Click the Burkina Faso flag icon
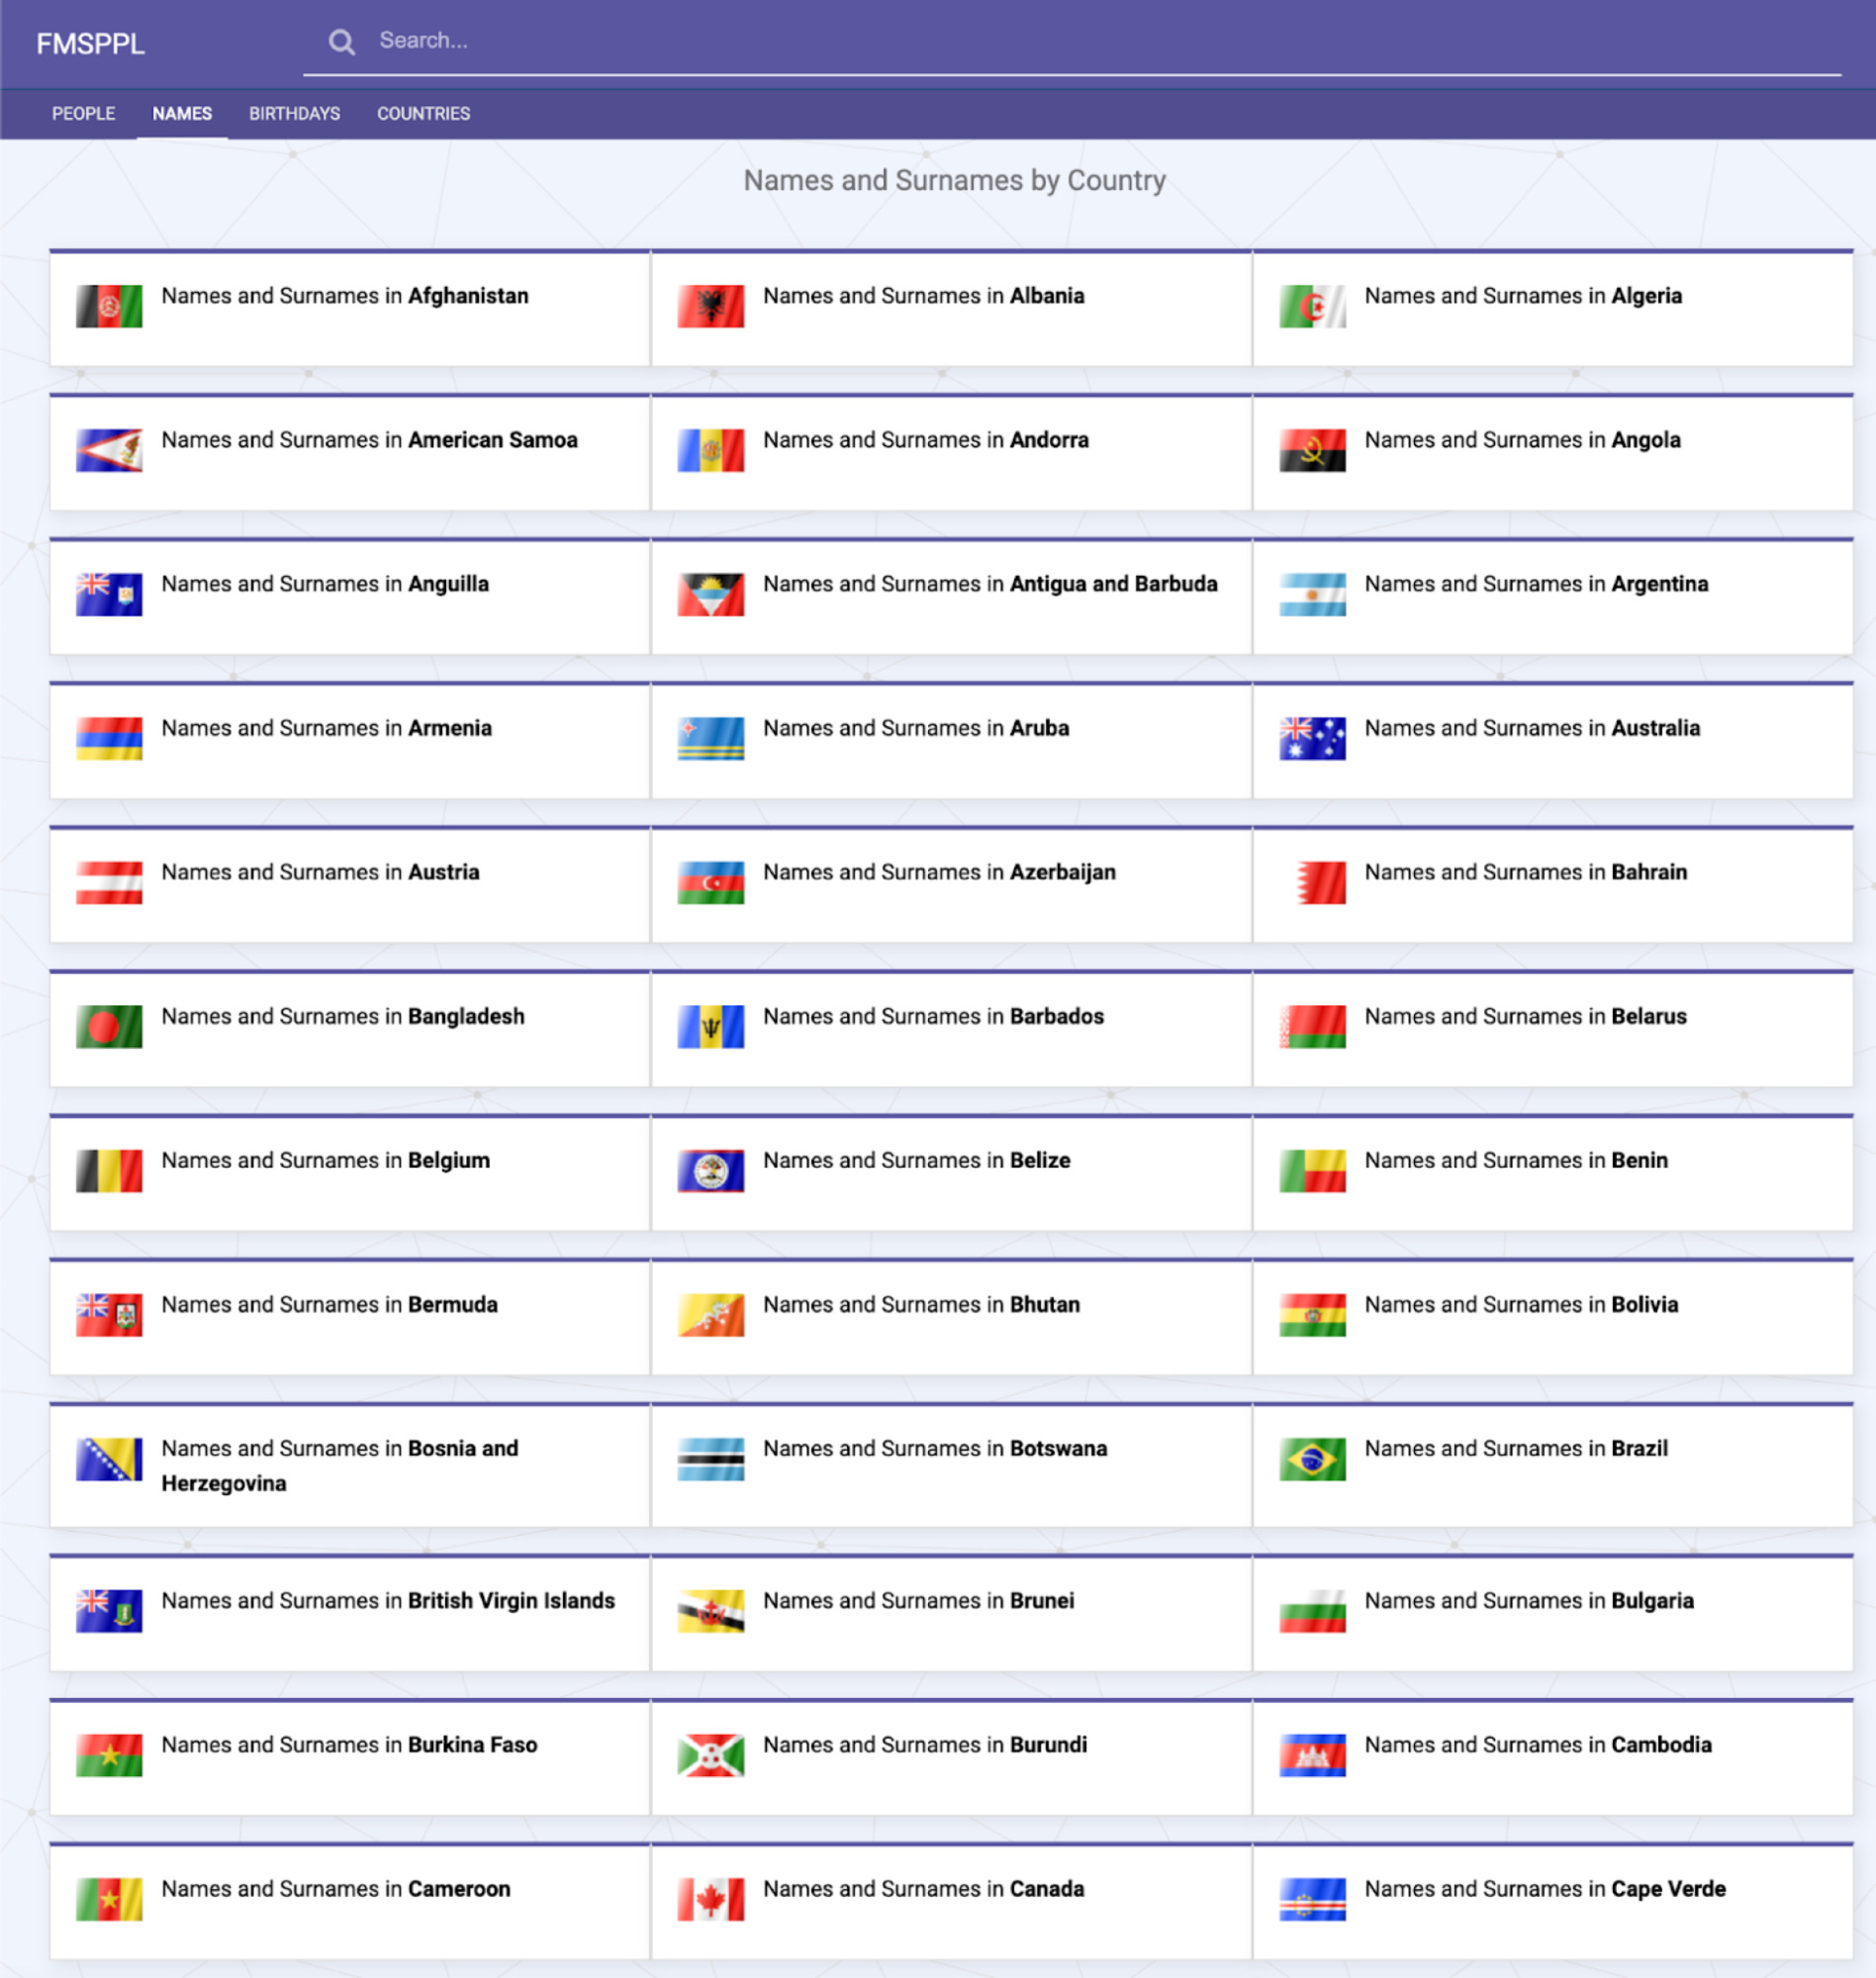Image resolution: width=1876 pixels, height=1978 pixels. click(x=109, y=1756)
